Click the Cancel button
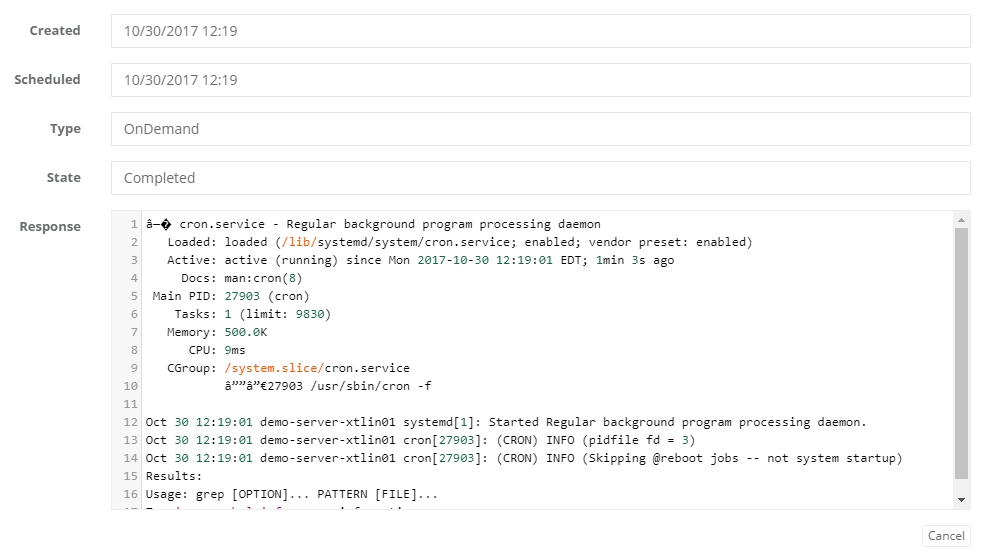The height and width of the screenshot is (559, 992). [945, 536]
